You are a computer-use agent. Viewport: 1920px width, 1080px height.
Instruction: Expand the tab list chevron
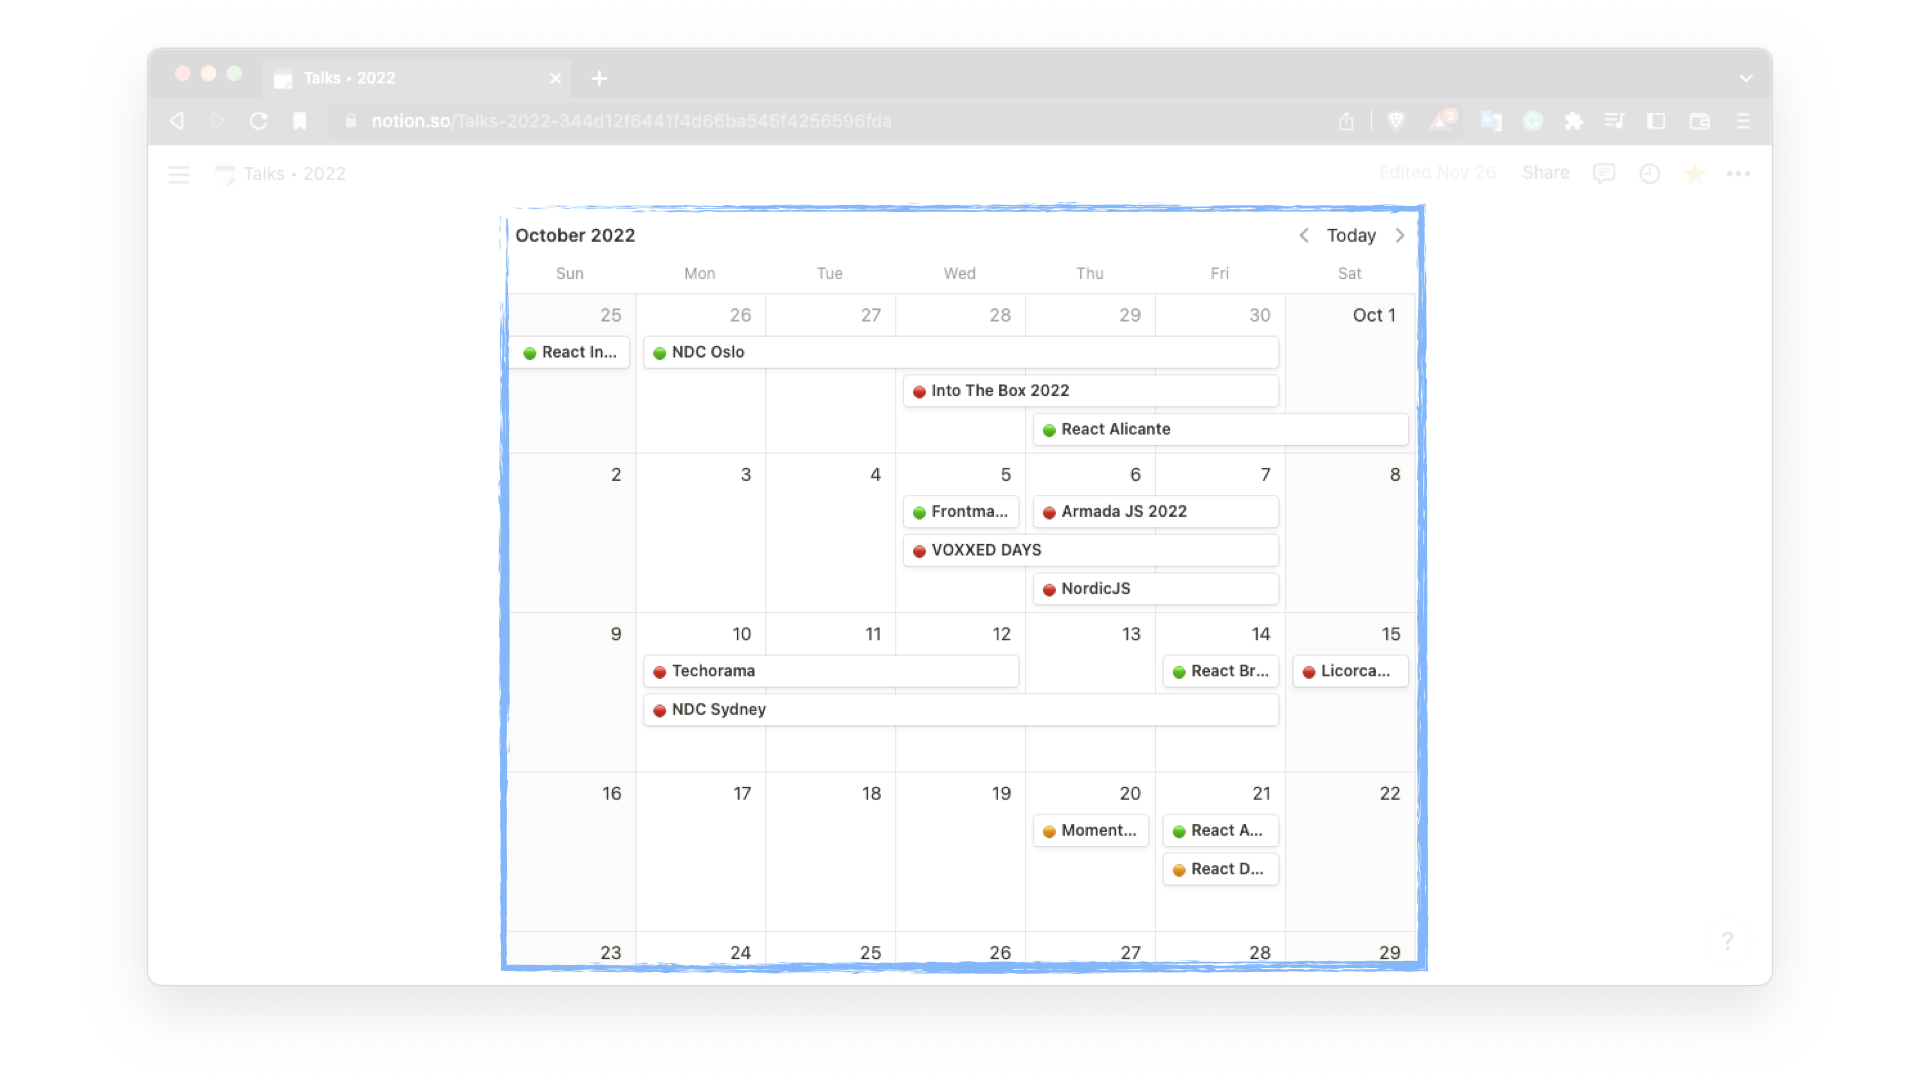coord(1745,78)
